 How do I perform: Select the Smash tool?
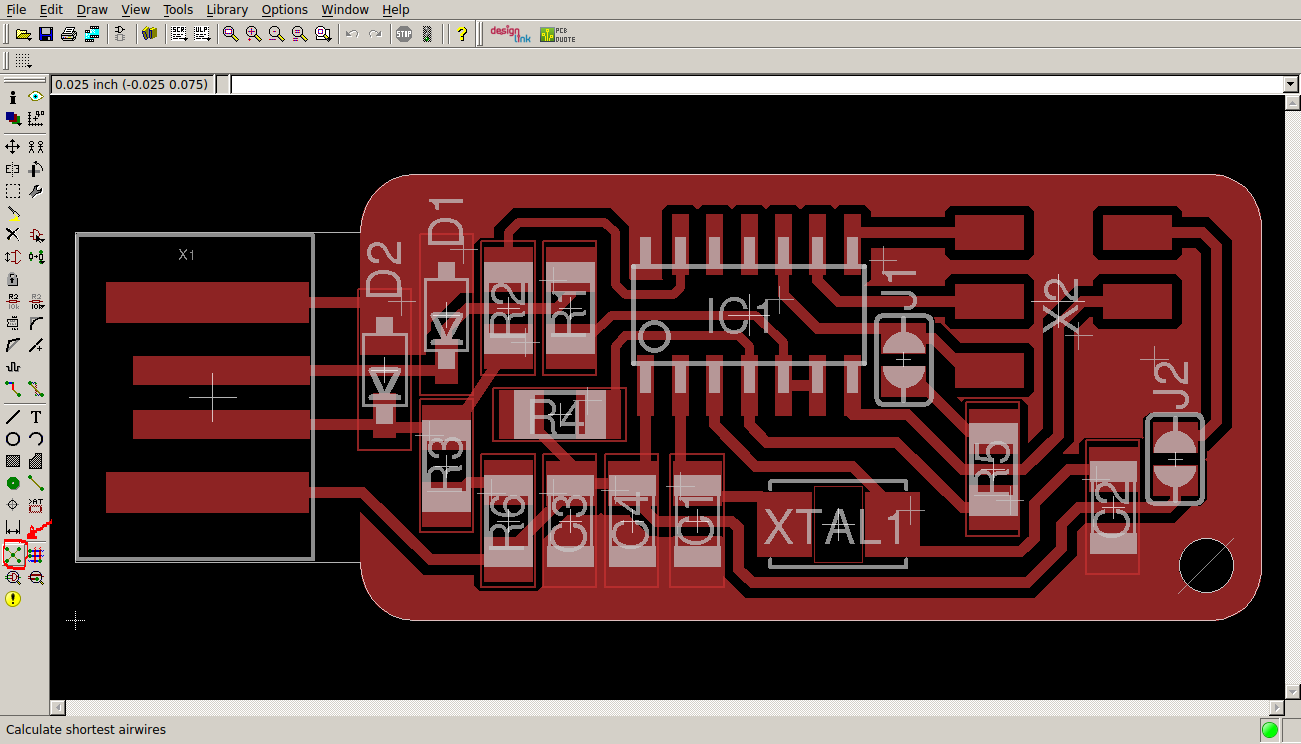click(x=13, y=323)
